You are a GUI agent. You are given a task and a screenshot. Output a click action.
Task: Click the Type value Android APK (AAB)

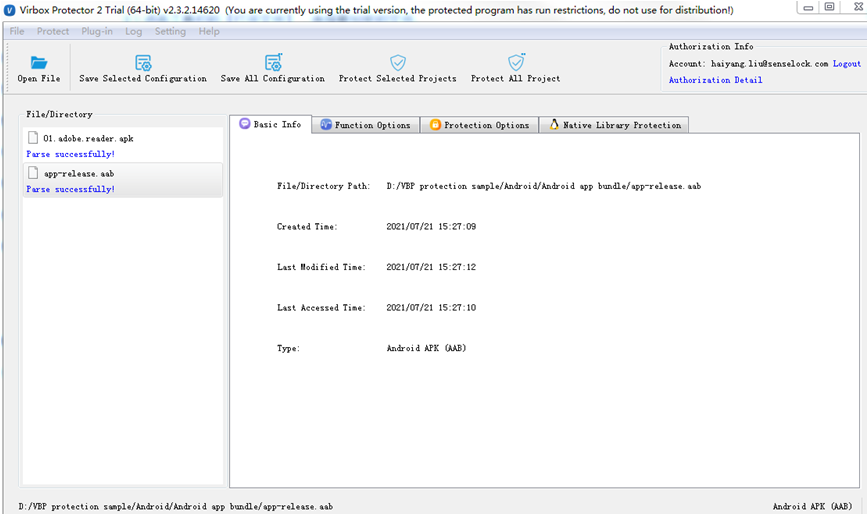[x=426, y=348]
